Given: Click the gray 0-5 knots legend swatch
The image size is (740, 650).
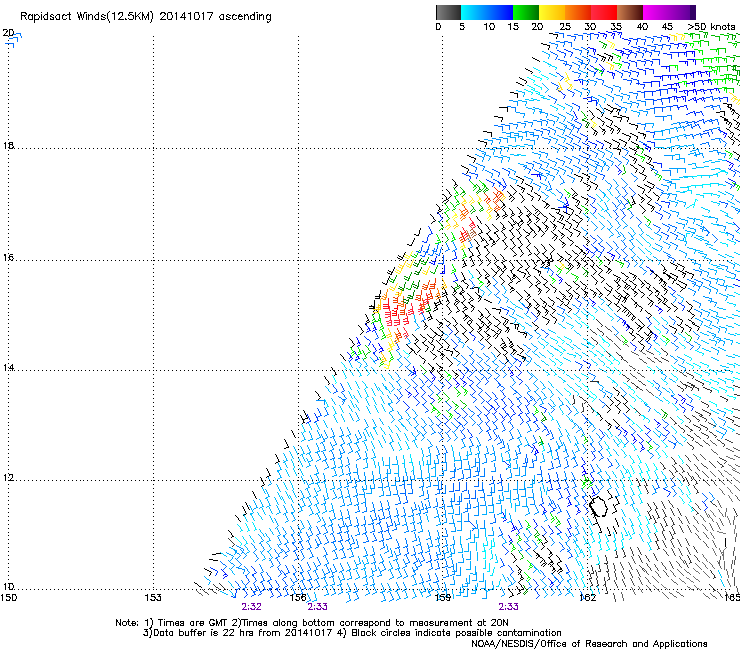Looking at the screenshot, I should [x=448, y=12].
